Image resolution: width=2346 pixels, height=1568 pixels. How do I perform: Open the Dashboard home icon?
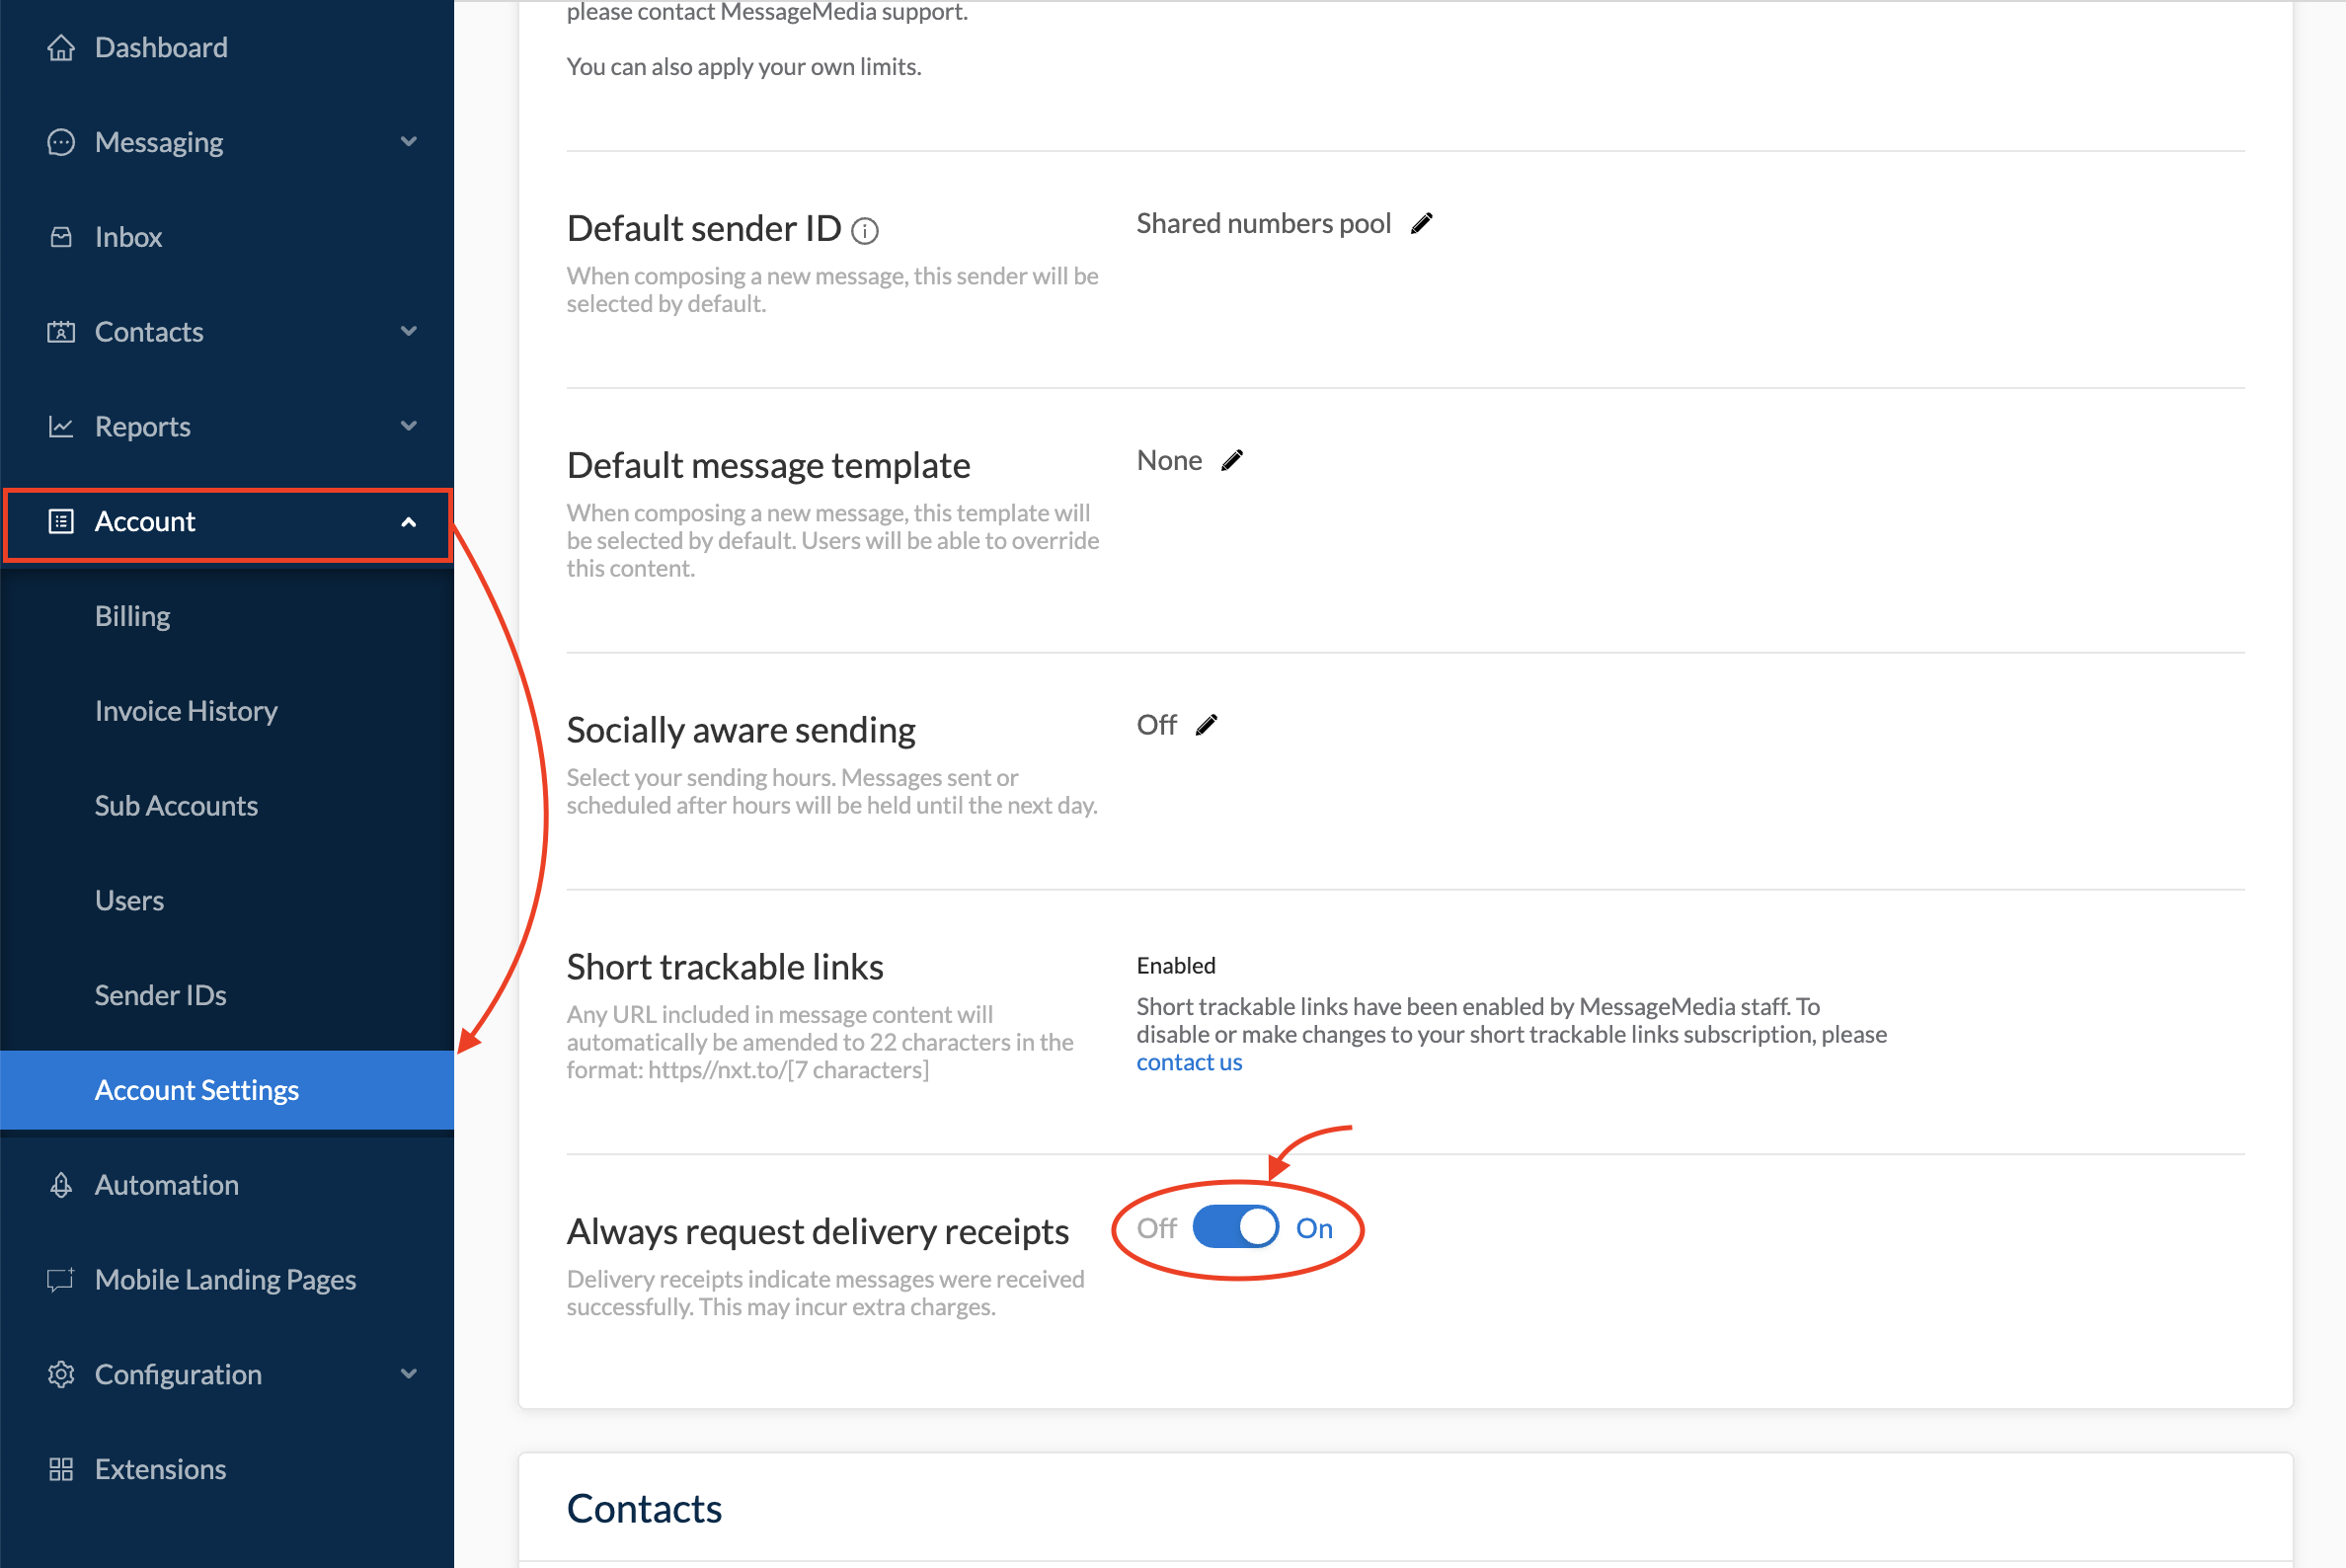(x=61, y=47)
